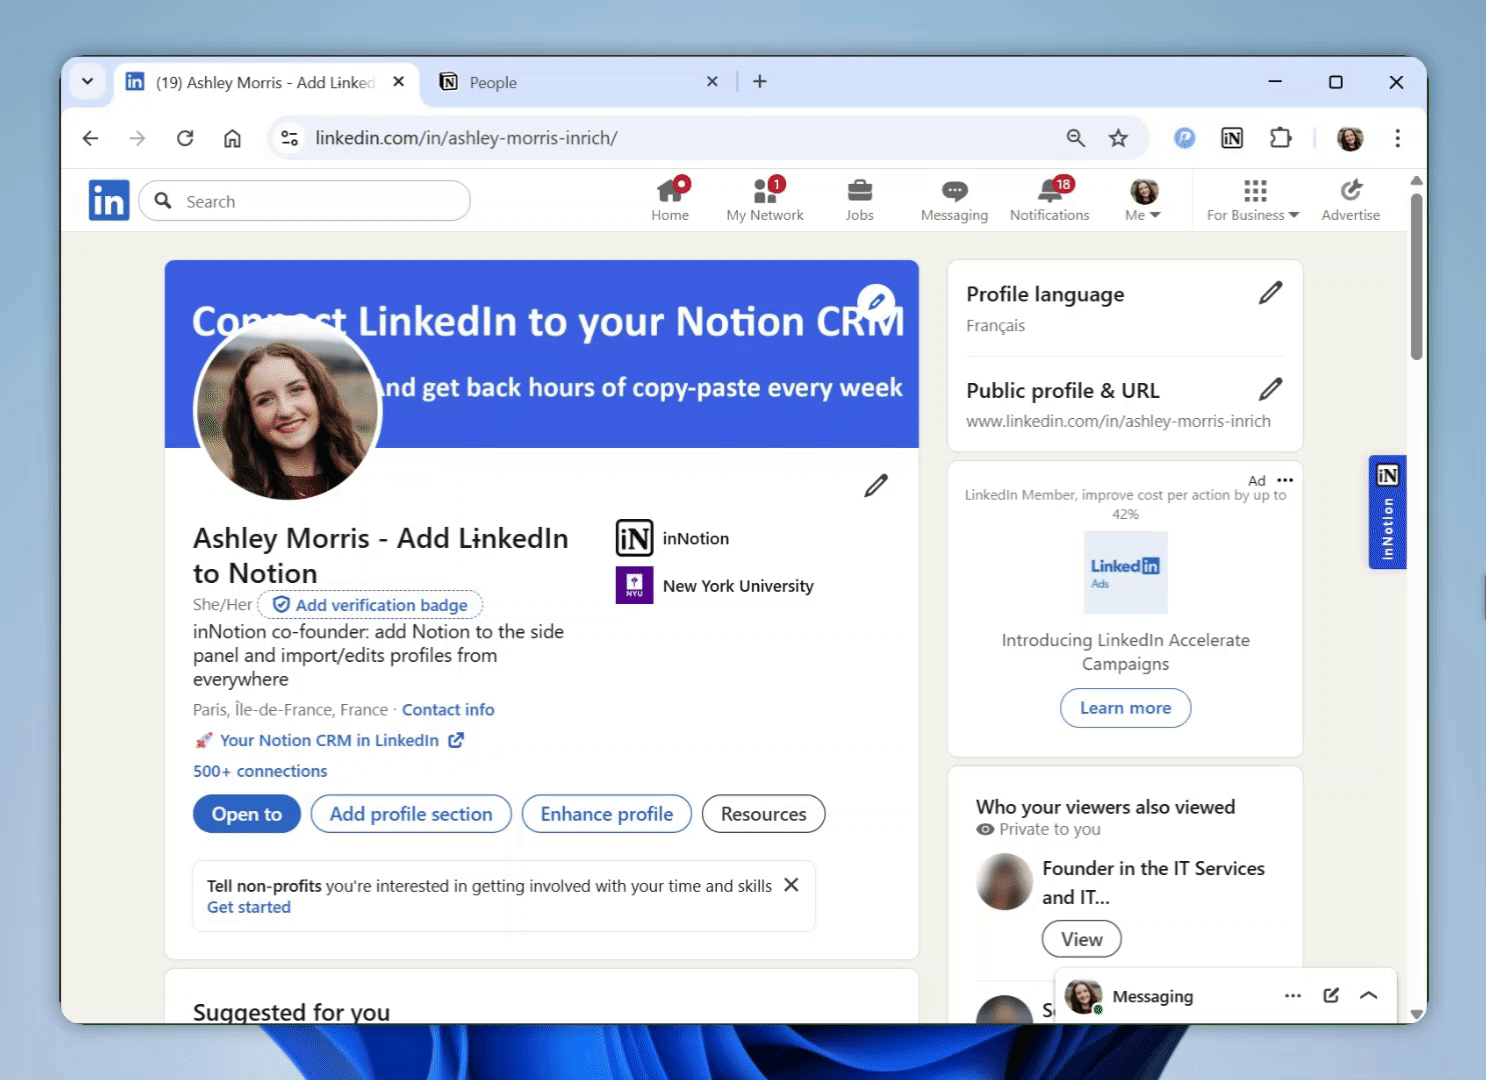Viewport: 1486px width, 1080px height.
Task: Open Chrome profile avatar
Action: (x=1350, y=138)
